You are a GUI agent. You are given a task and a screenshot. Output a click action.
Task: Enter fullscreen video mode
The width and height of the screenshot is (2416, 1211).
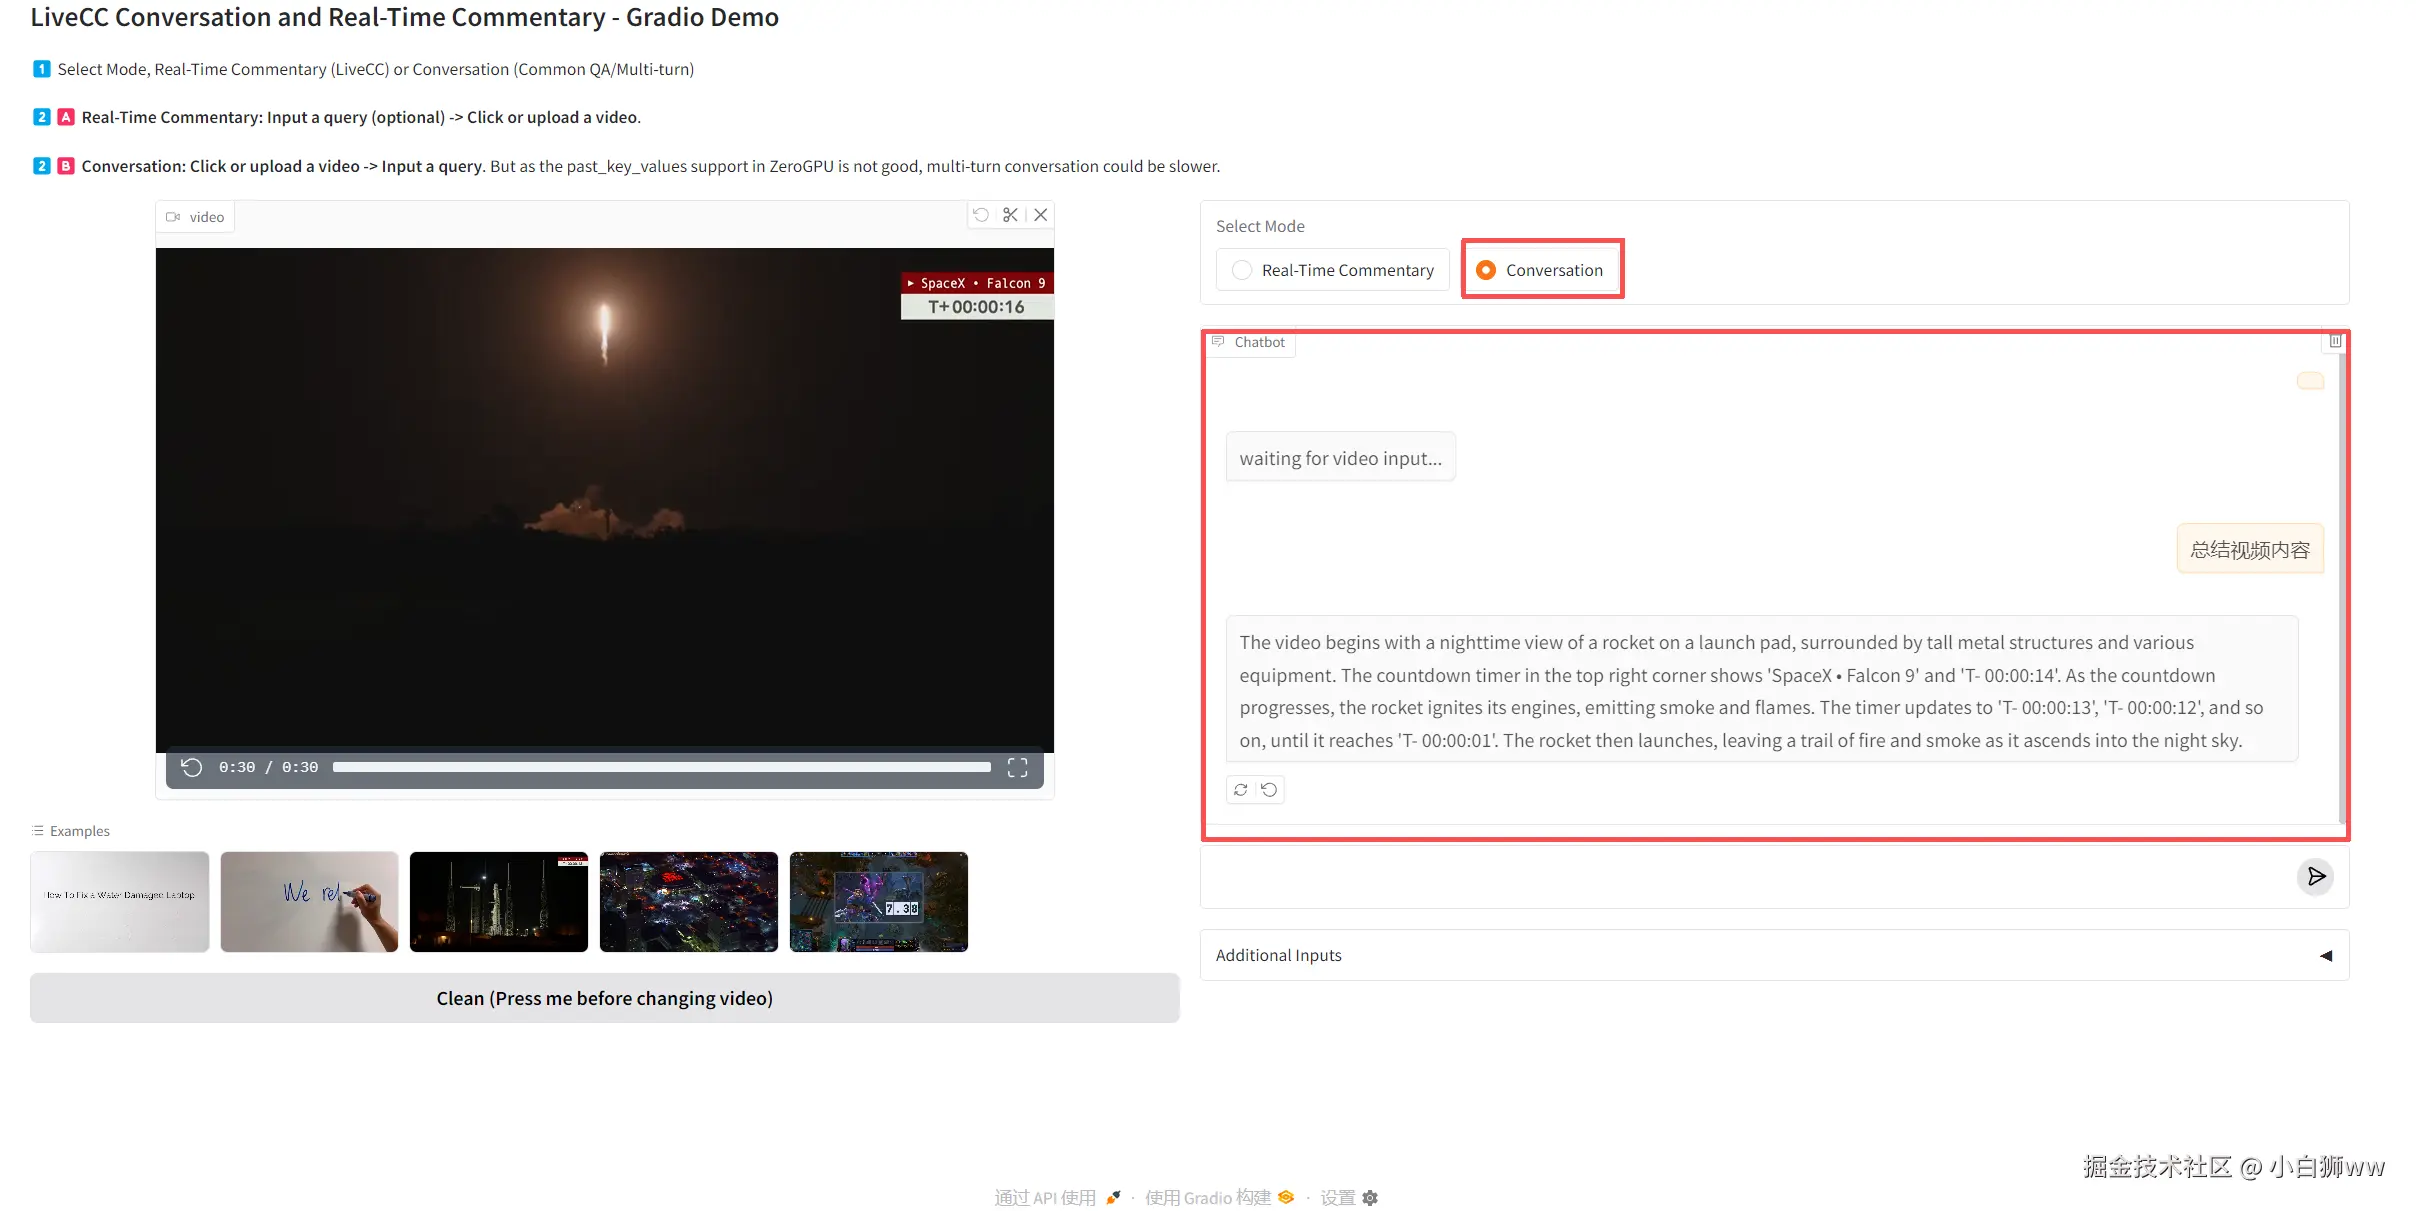[x=1017, y=767]
